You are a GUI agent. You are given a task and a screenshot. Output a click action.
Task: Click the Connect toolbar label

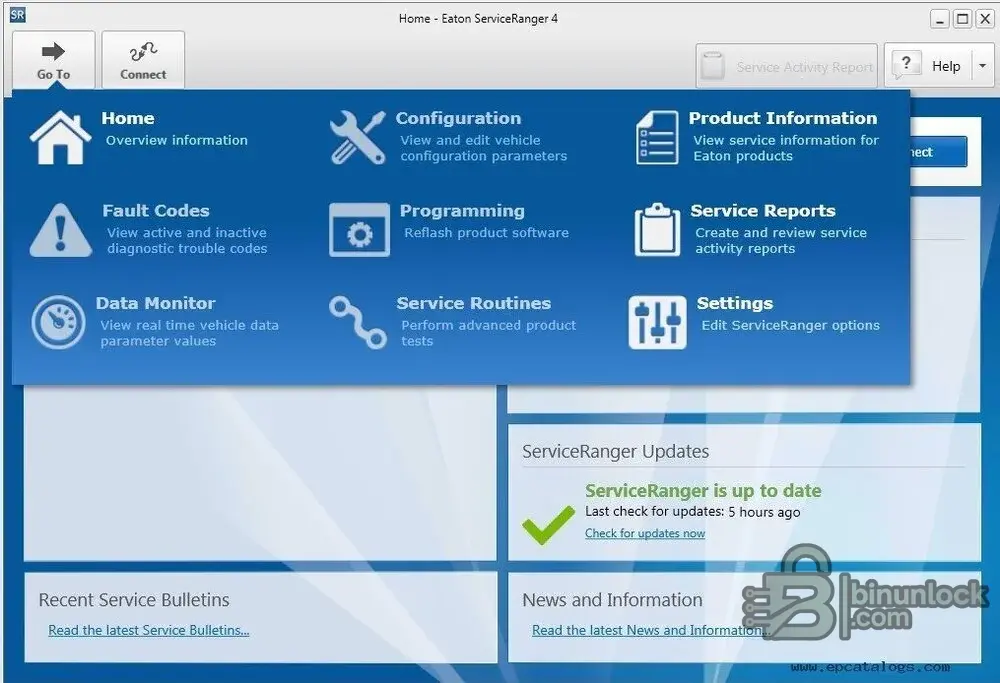(x=143, y=74)
